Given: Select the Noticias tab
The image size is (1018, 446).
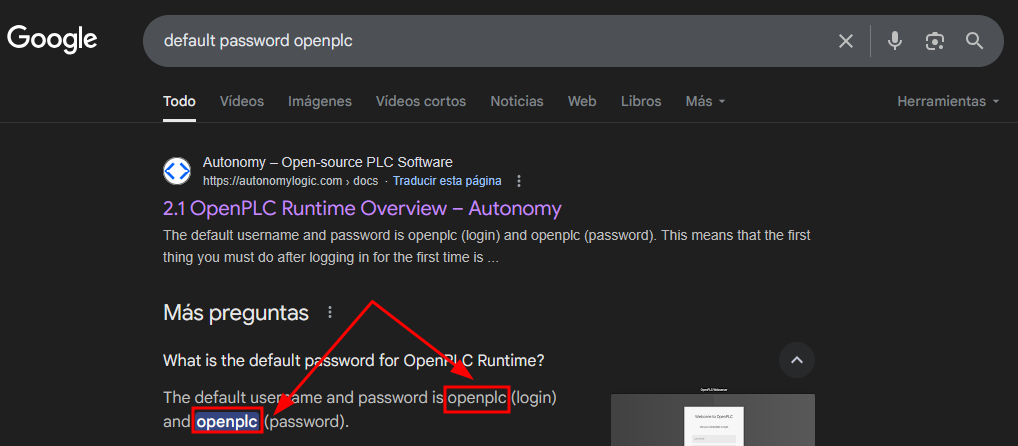Looking at the screenshot, I should 517,101.
